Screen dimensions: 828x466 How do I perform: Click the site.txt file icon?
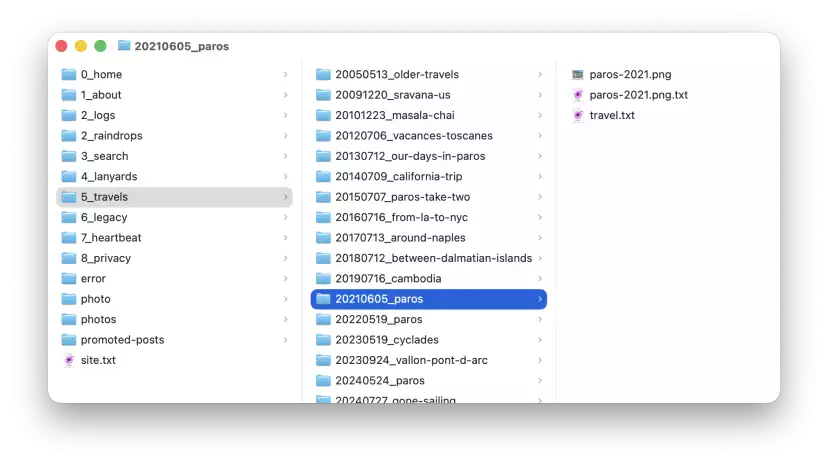pos(69,360)
